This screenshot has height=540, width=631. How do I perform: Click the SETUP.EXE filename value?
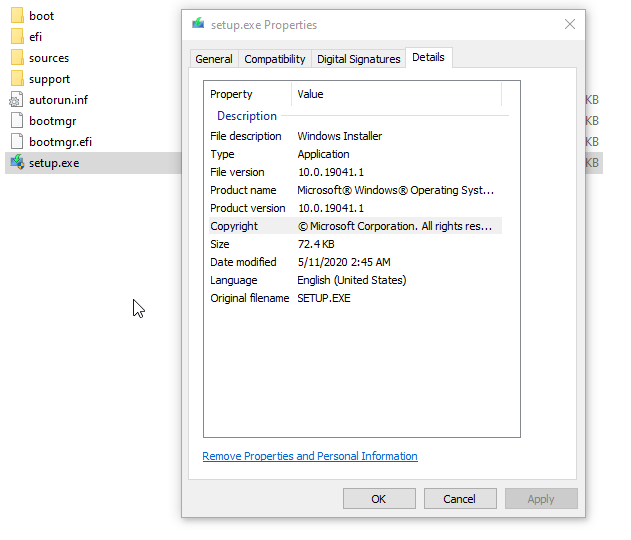coord(324,298)
